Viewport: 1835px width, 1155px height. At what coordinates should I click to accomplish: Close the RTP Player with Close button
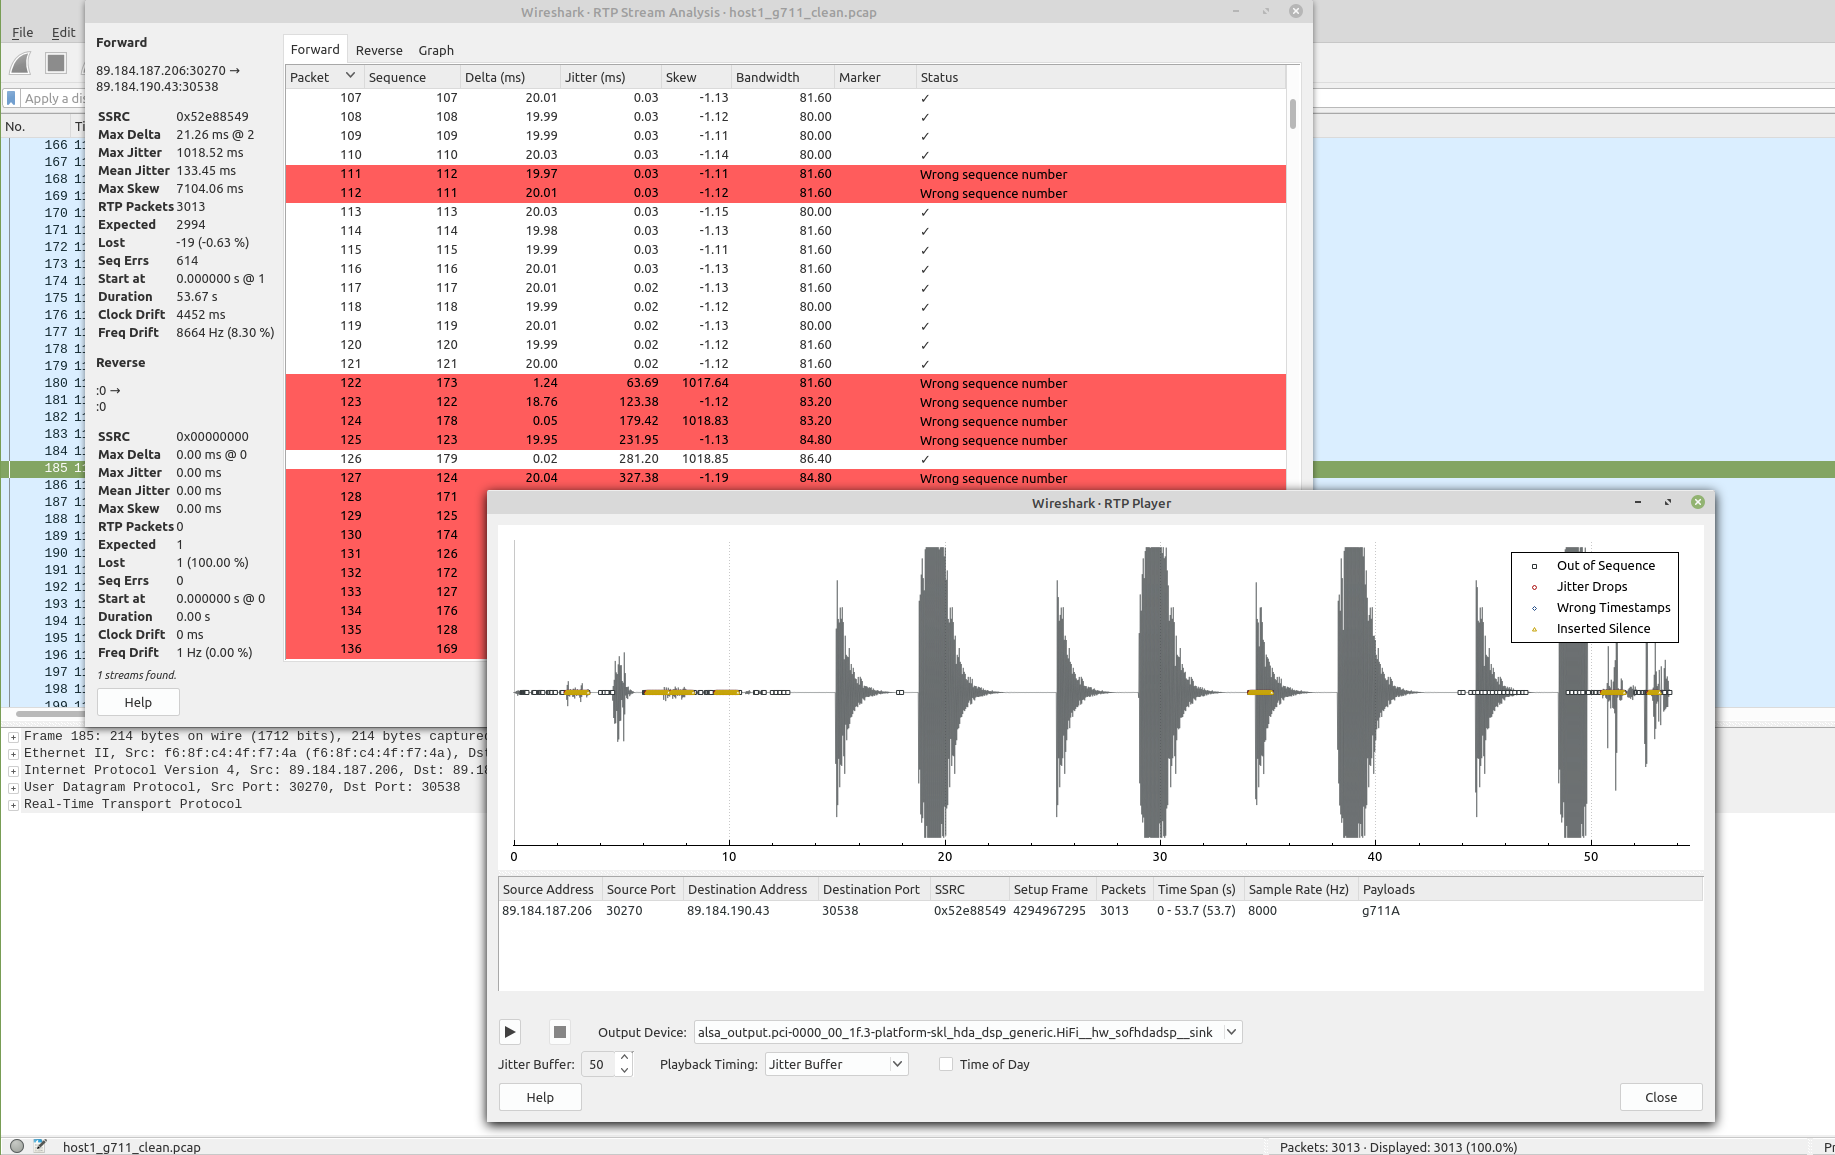click(x=1661, y=1097)
